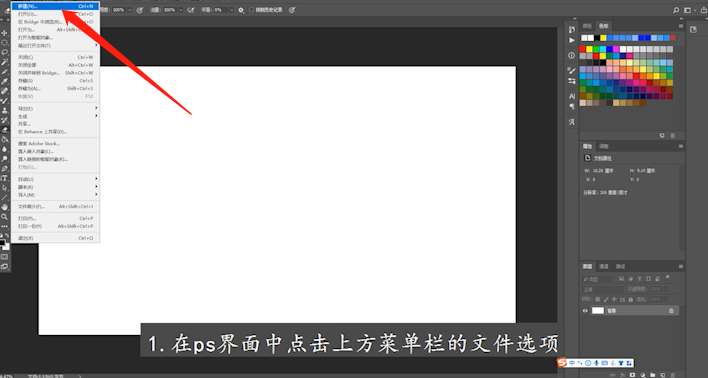The height and width of the screenshot is (378, 708).
Task: Open the search magnifier at top right
Action: [677, 11]
